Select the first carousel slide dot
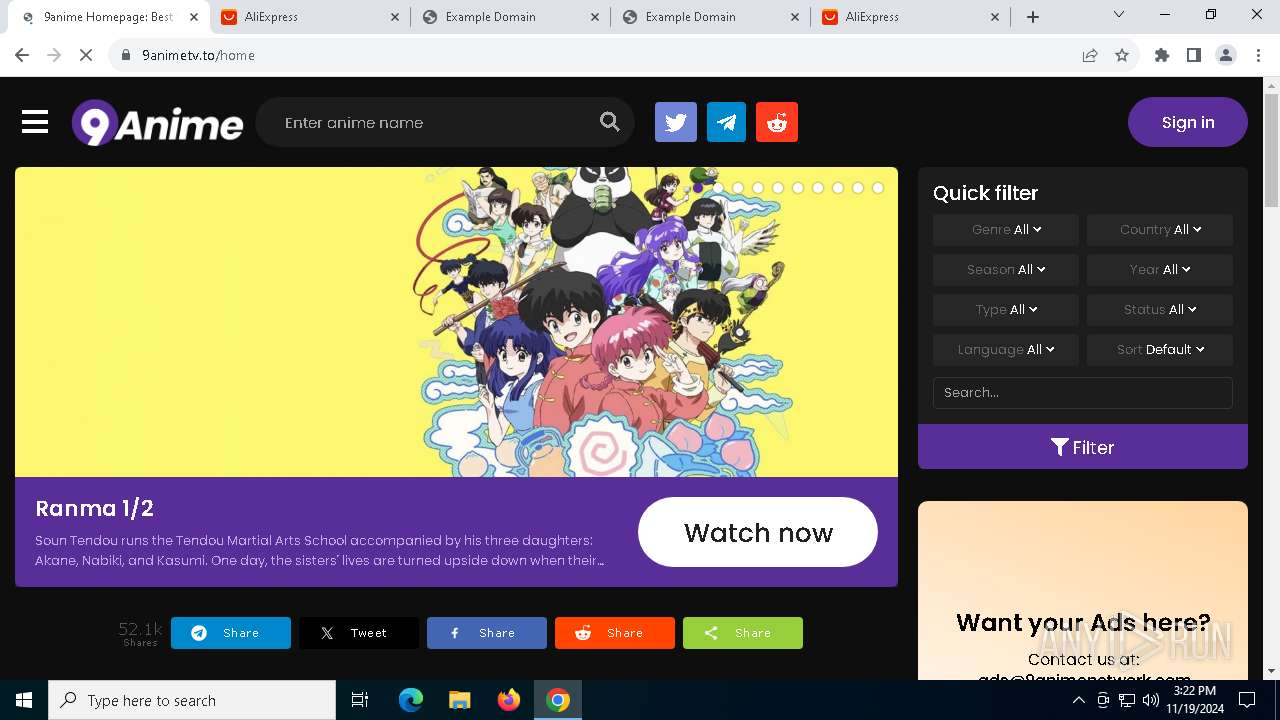Image resolution: width=1280 pixels, height=720 pixels. pos(698,188)
